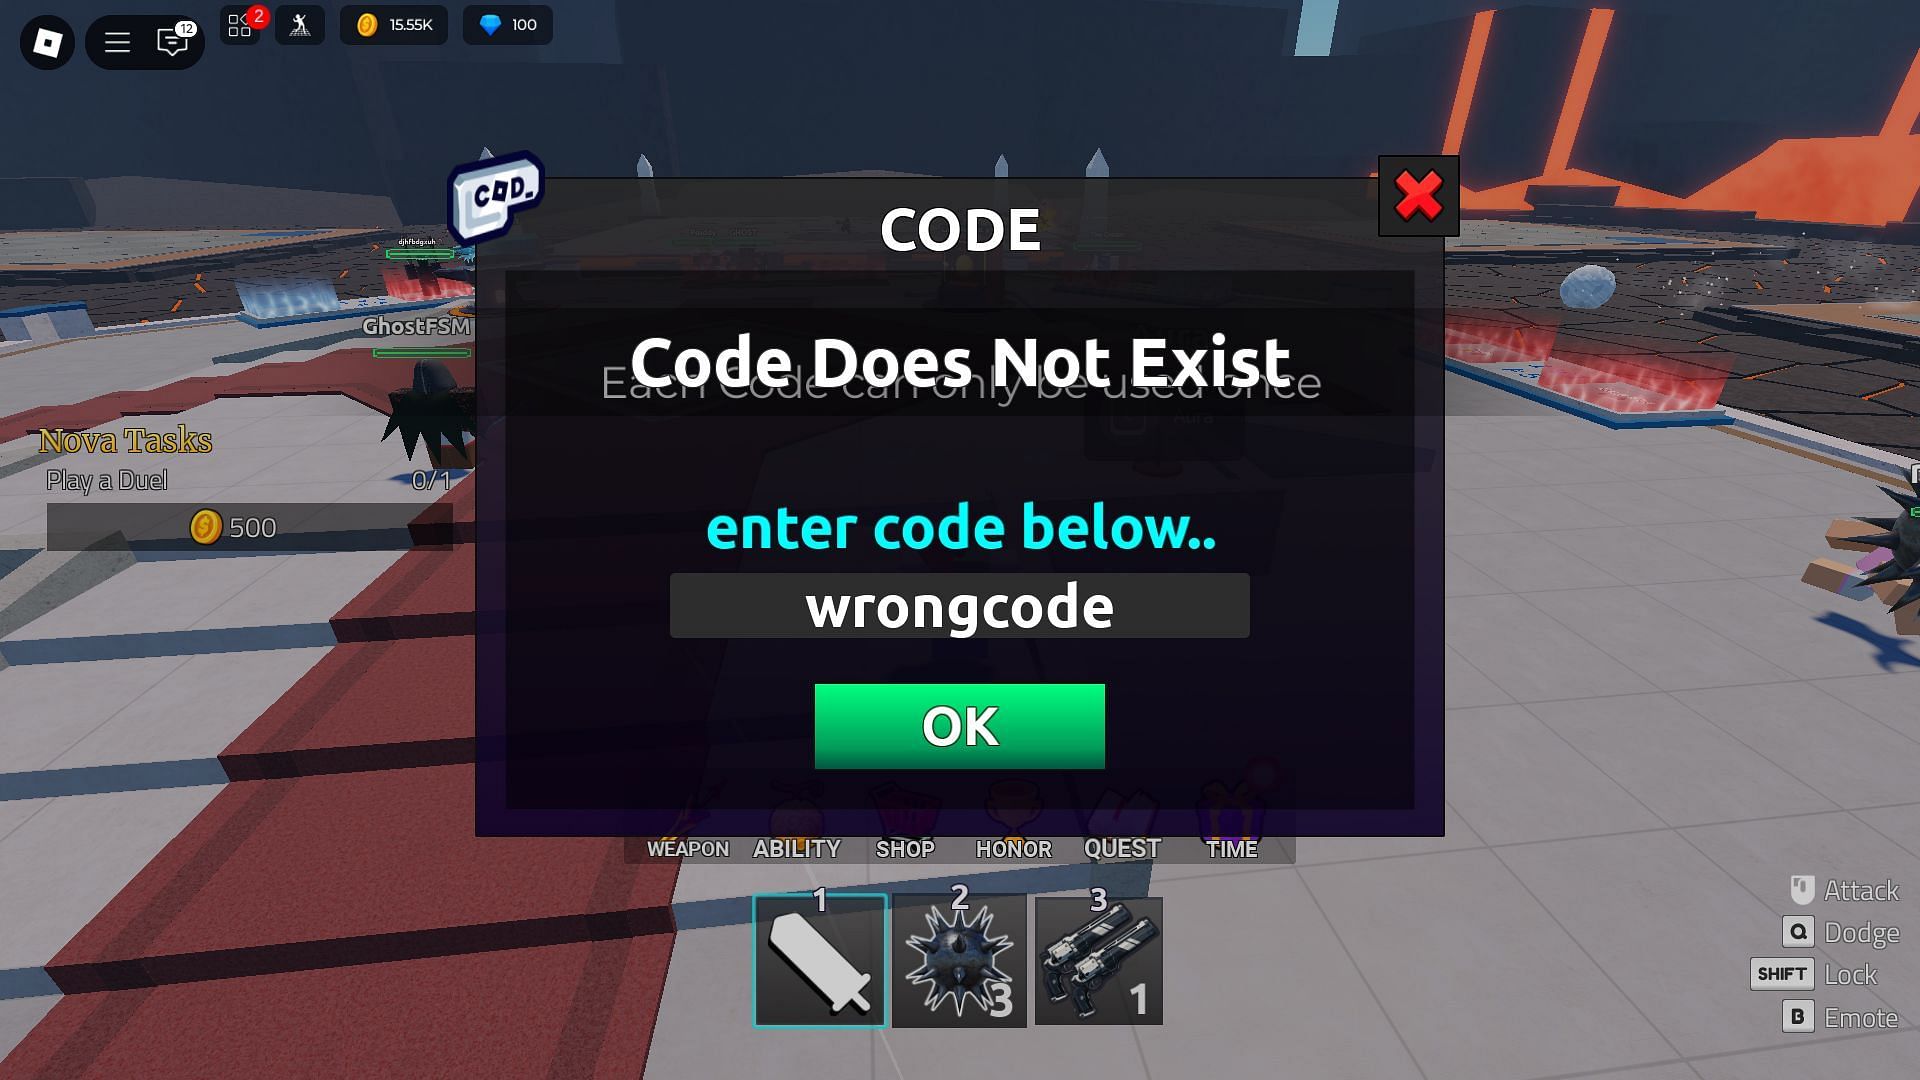Click the HONOR tab in bottom menu
Image resolution: width=1920 pixels, height=1080 pixels.
[1013, 848]
